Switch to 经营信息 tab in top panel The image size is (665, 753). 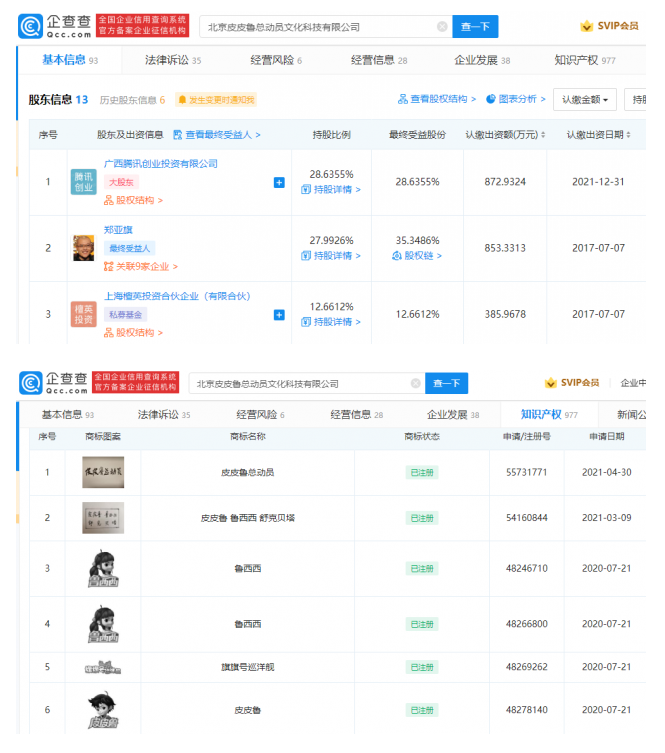379,60
